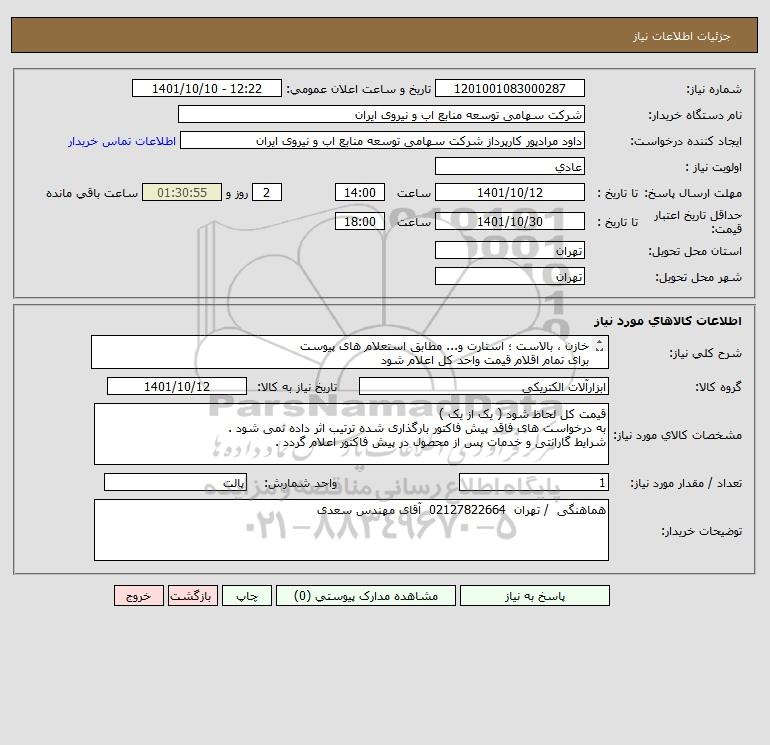Click the buyer notes text area
Screen dimensions: 770x745
351,530
